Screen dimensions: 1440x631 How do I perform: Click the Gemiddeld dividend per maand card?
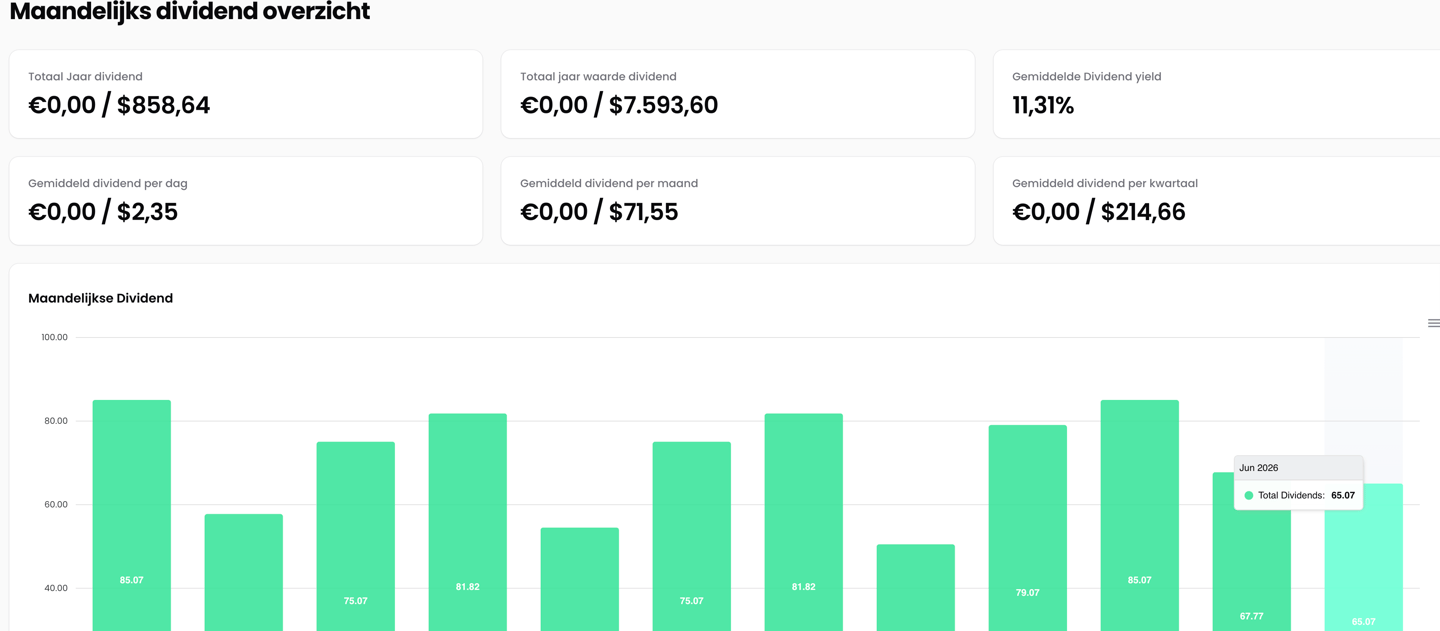click(737, 200)
